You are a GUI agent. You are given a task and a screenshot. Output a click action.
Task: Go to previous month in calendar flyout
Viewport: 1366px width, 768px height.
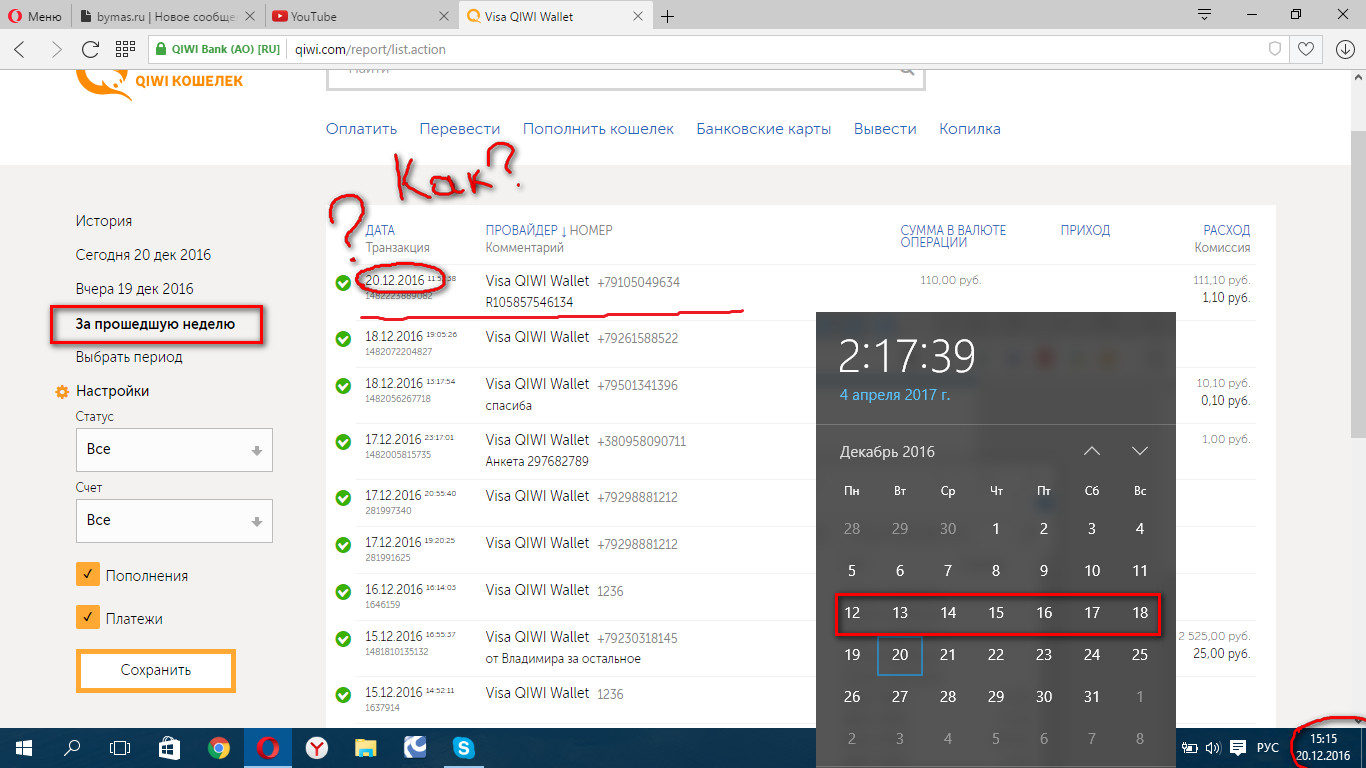pos(1092,451)
